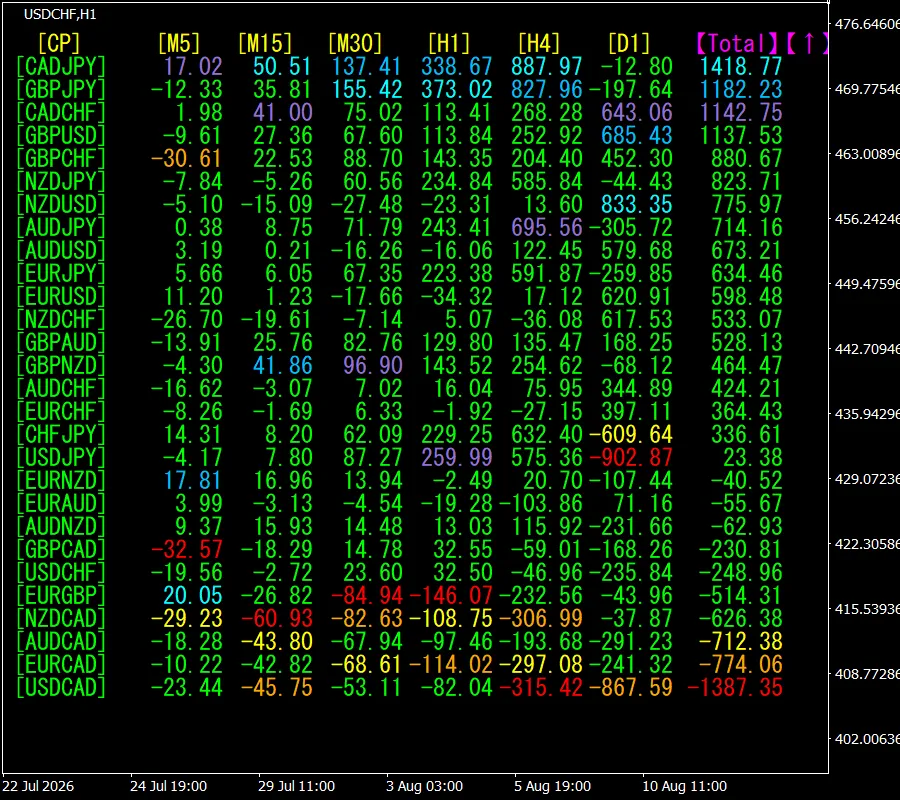
Task: Click the [EURGBP] pair label
Action: pos(61,595)
